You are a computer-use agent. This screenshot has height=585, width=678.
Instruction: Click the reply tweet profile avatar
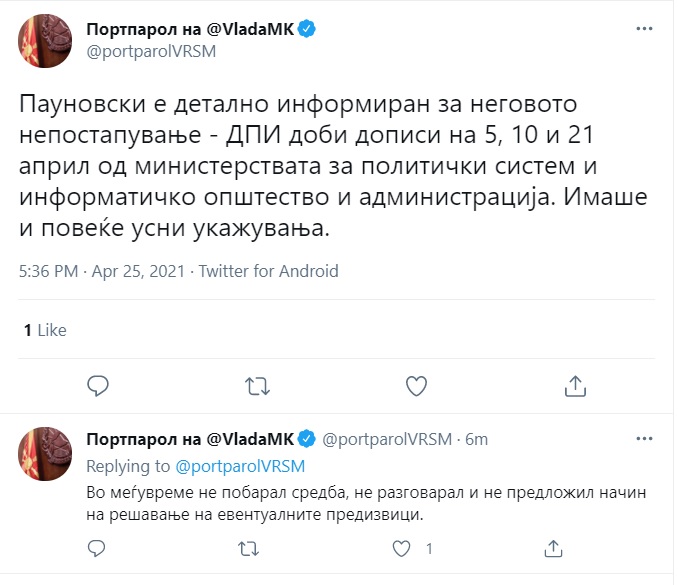pos(45,454)
